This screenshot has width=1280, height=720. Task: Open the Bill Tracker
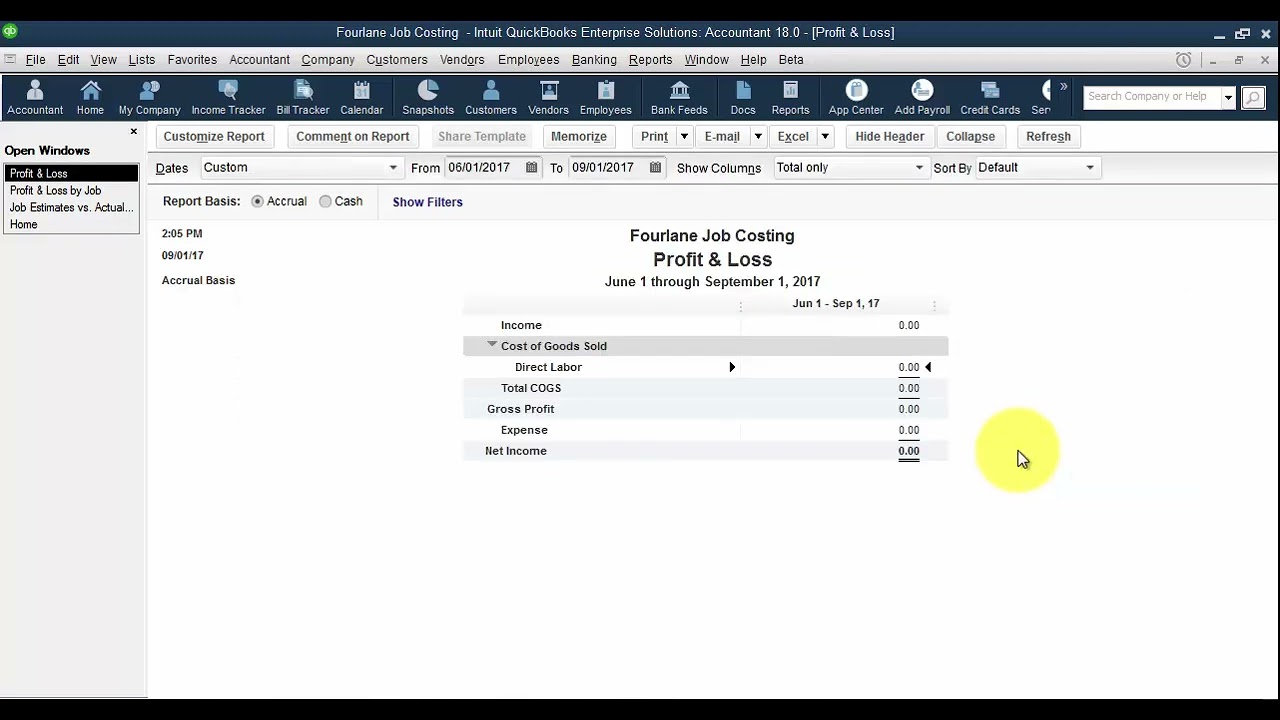(x=303, y=98)
